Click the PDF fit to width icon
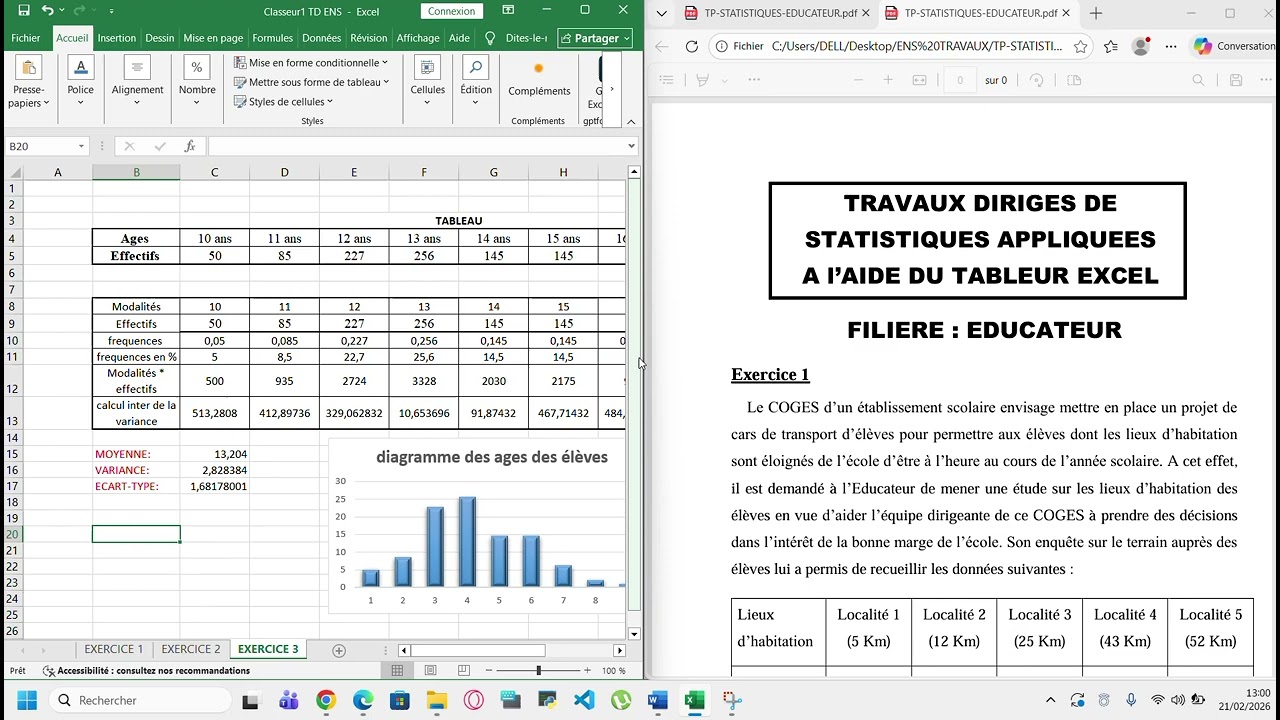1280x720 pixels. [x=920, y=80]
